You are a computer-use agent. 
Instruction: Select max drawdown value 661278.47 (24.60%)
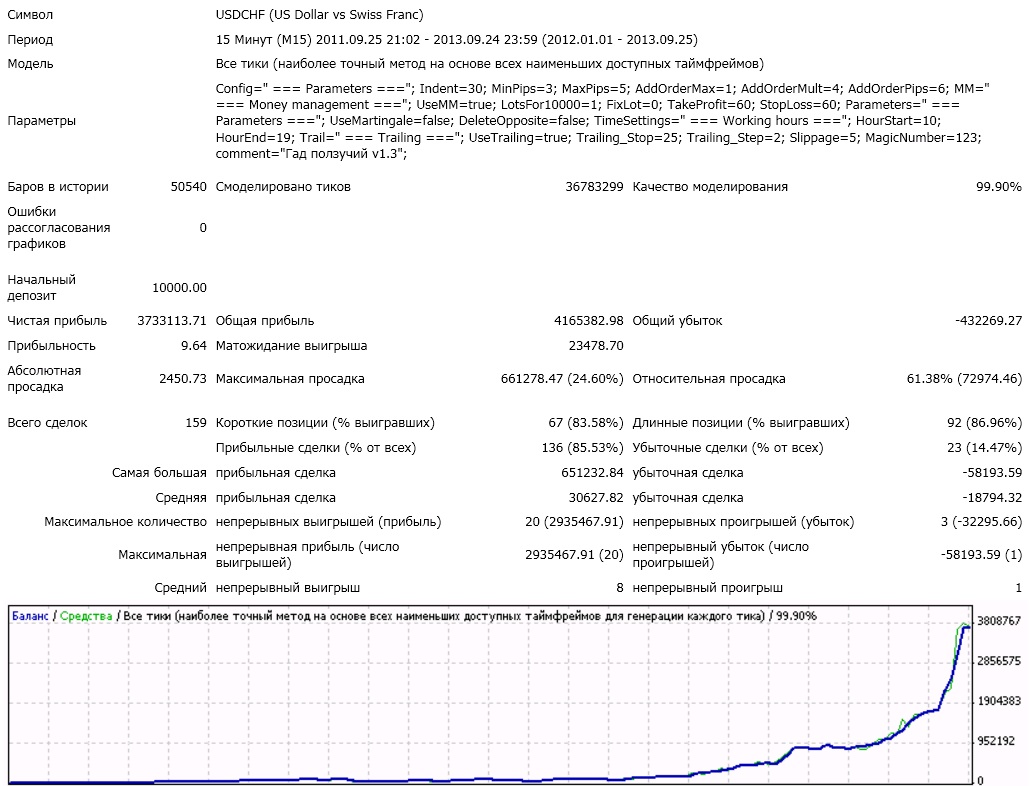tap(562, 378)
